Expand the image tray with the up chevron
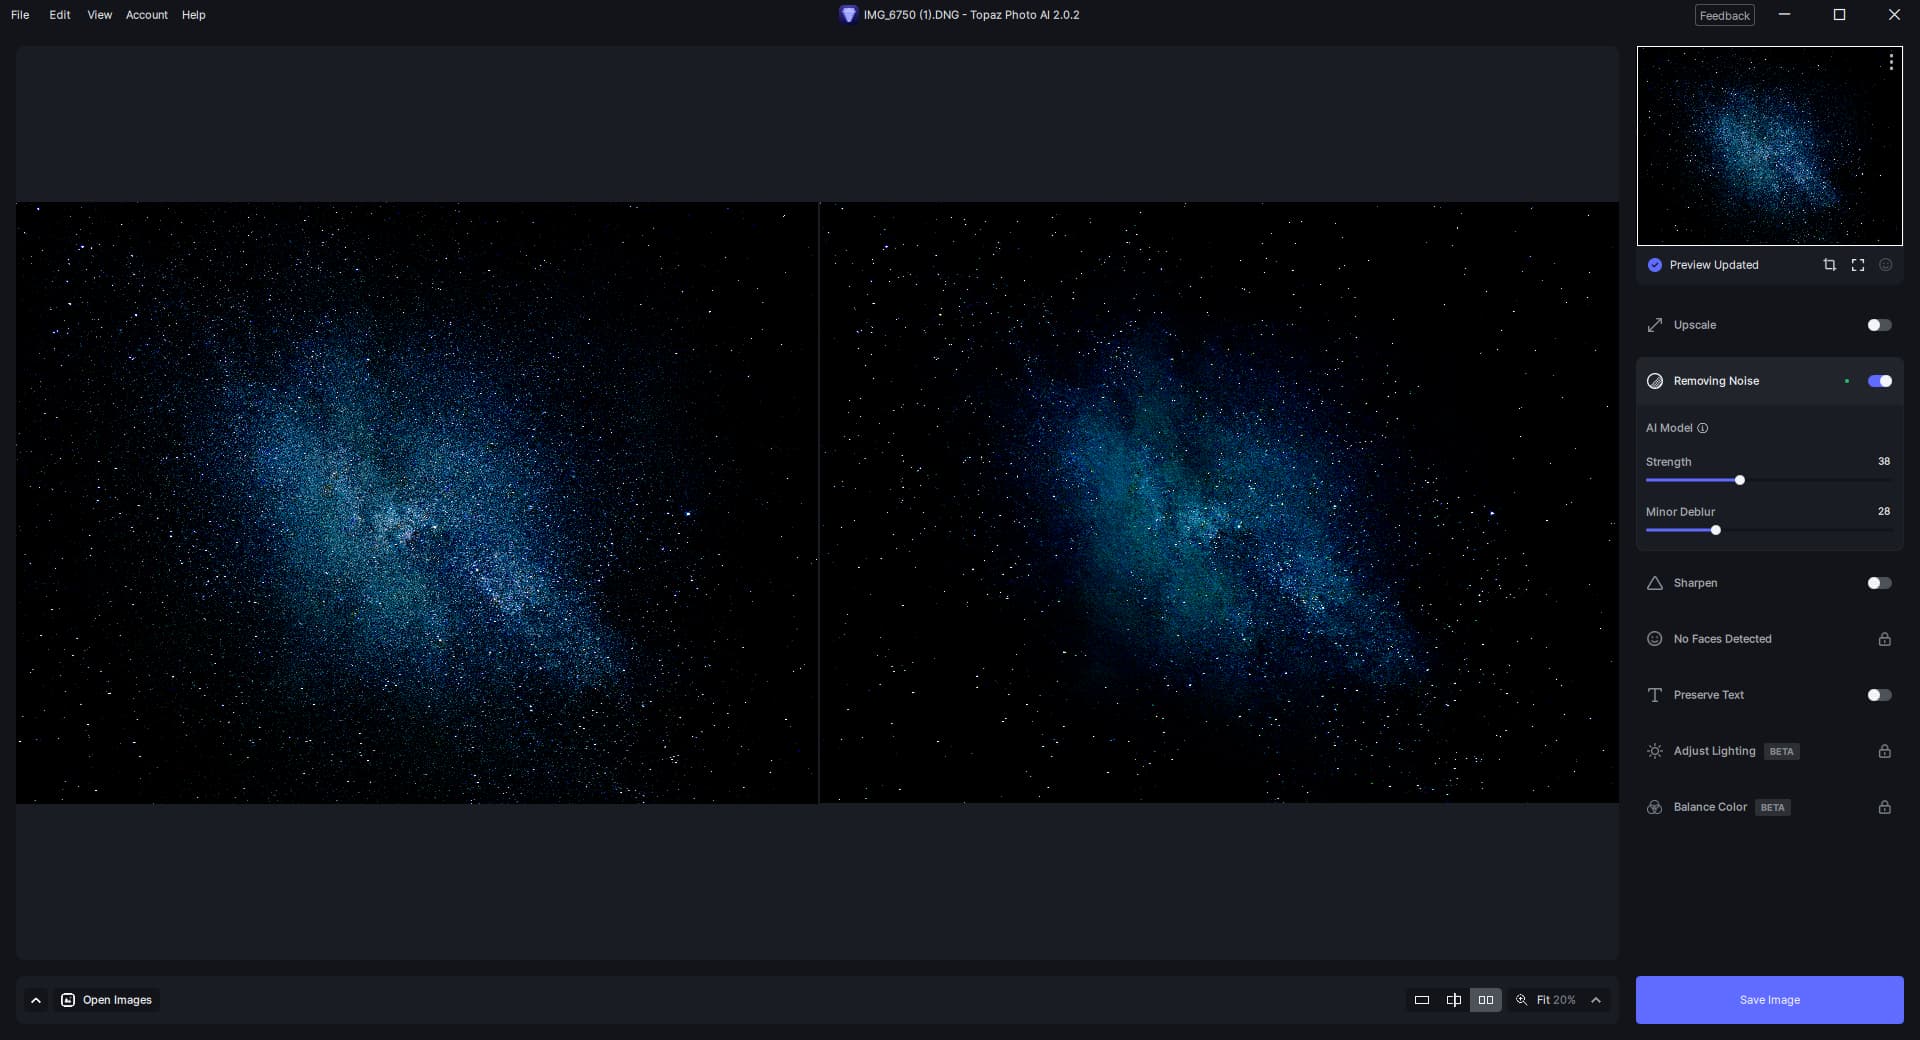Viewport: 1920px width, 1040px height. 36,1000
